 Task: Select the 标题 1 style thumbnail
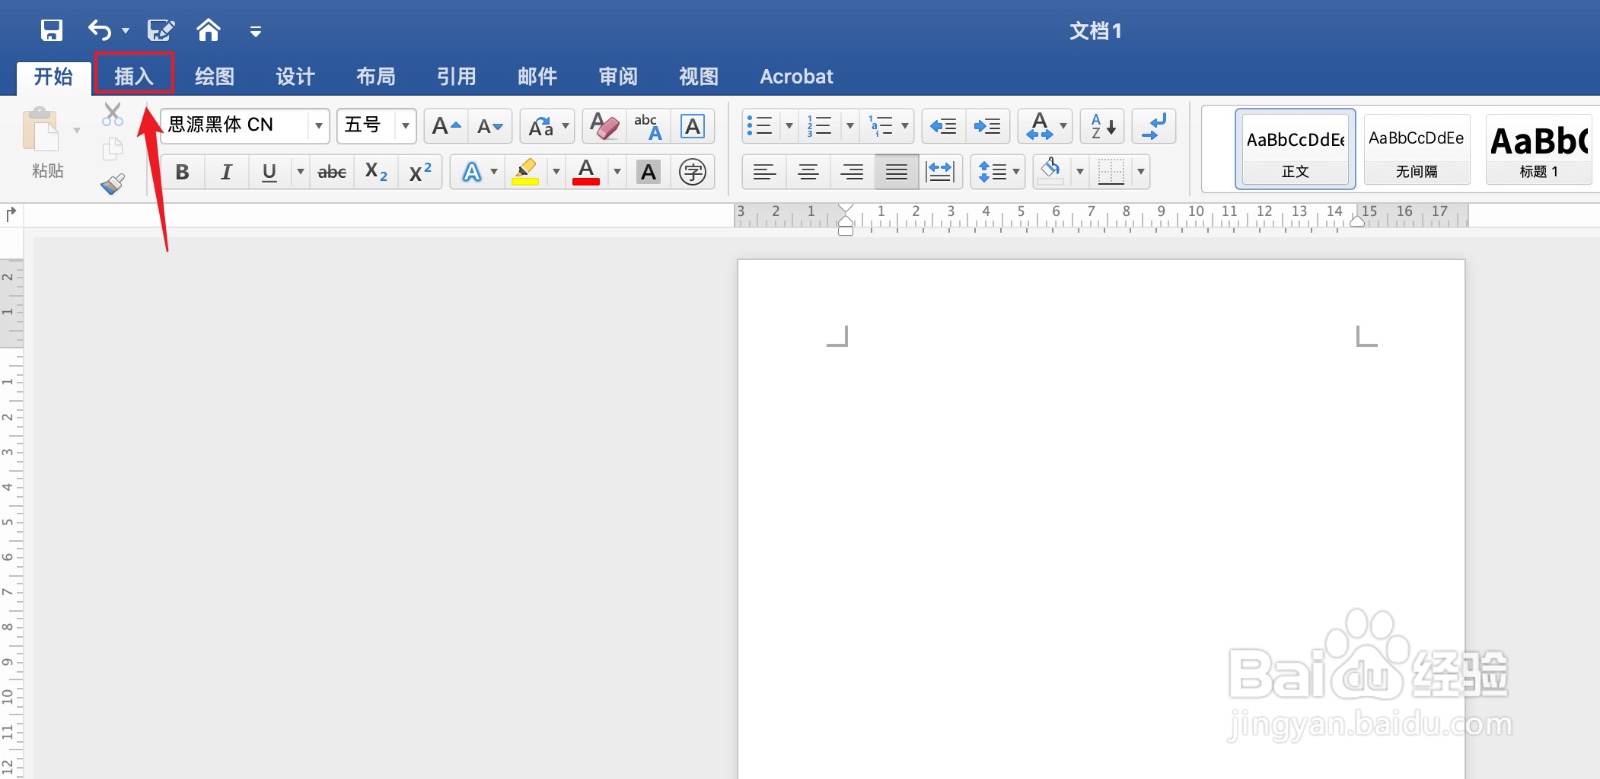(x=1539, y=148)
